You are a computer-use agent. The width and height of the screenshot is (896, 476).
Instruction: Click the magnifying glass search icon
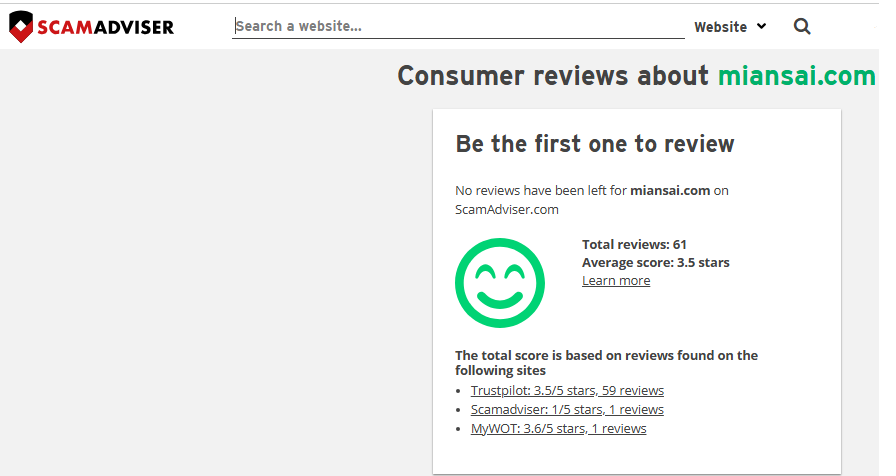[x=802, y=26]
